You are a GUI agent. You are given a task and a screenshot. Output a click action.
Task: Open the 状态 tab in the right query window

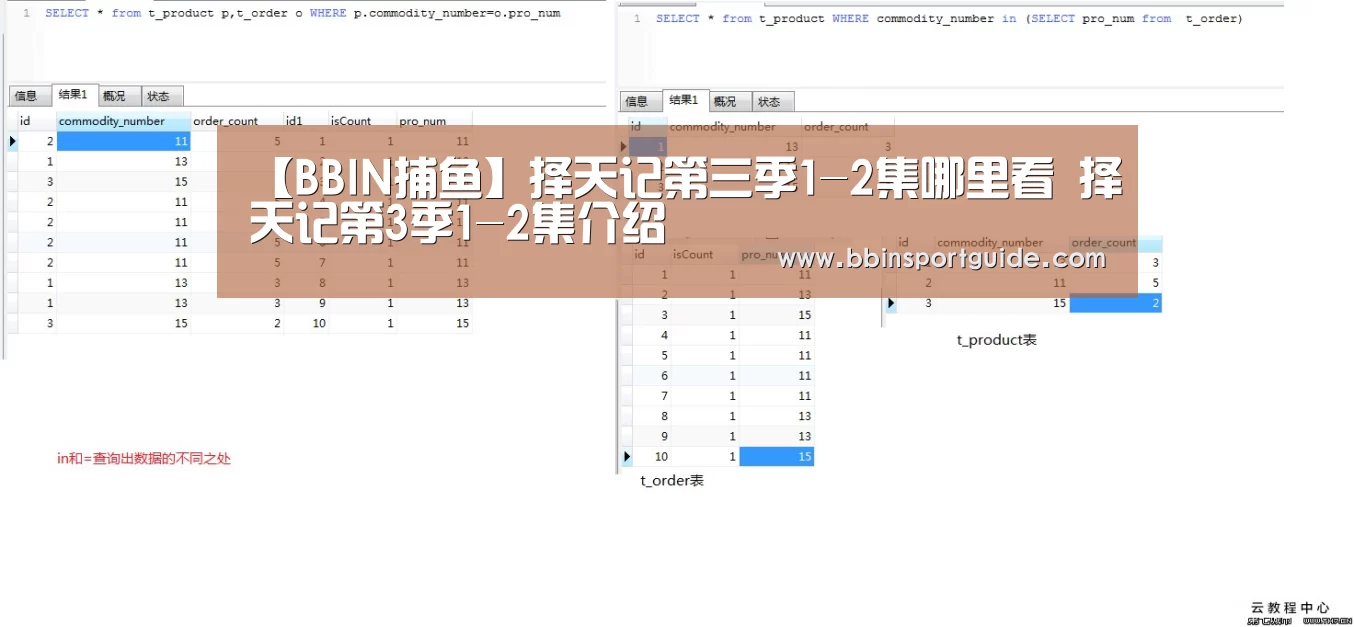click(x=771, y=101)
